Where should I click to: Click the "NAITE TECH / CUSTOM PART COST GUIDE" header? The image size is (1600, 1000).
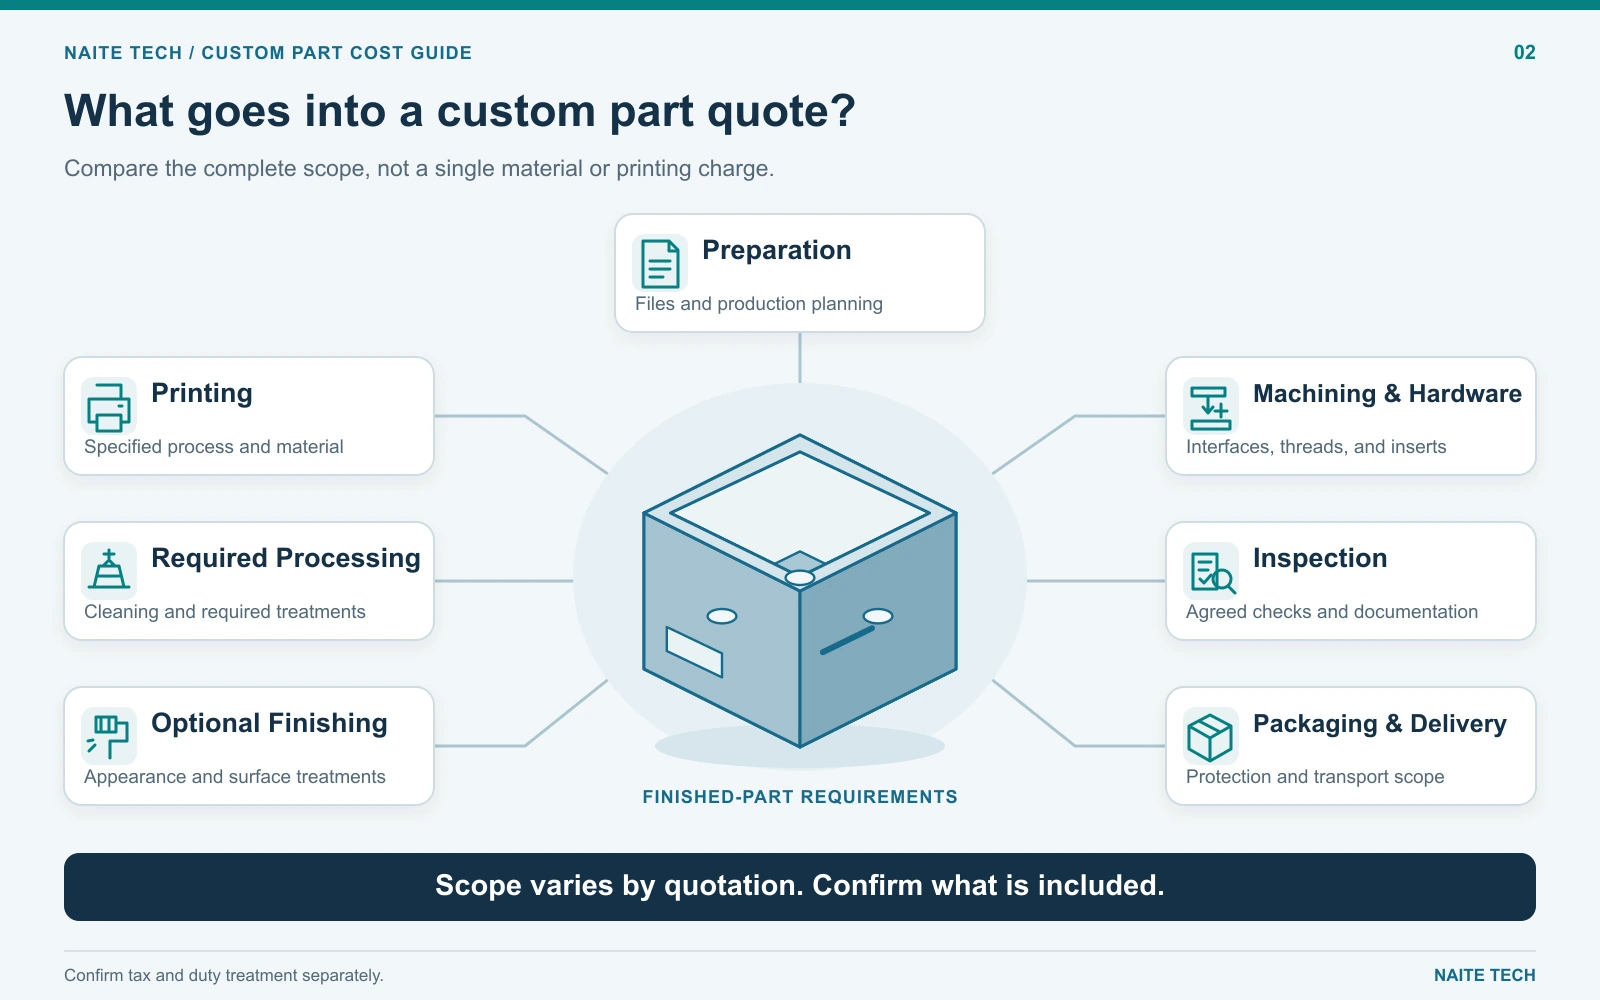click(x=268, y=53)
